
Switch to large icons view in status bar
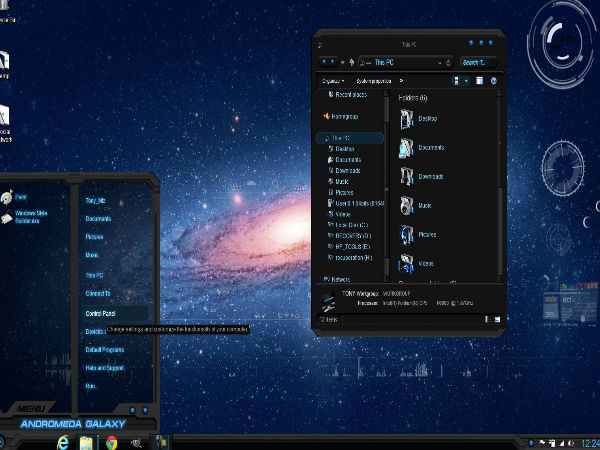pos(497,319)
